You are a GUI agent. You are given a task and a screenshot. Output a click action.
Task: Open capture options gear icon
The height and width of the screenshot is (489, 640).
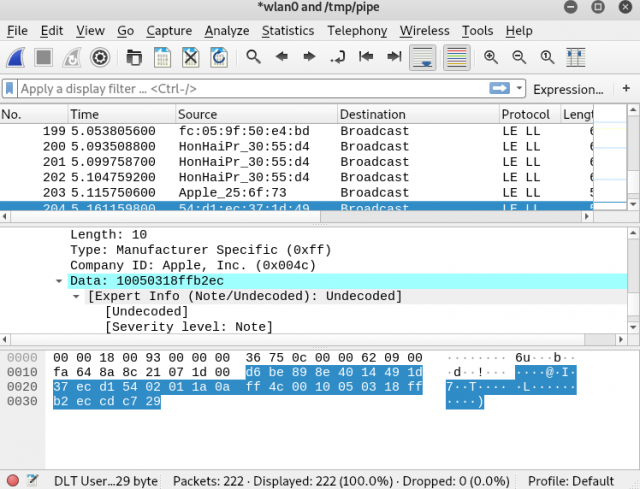(x=100, y=57)
